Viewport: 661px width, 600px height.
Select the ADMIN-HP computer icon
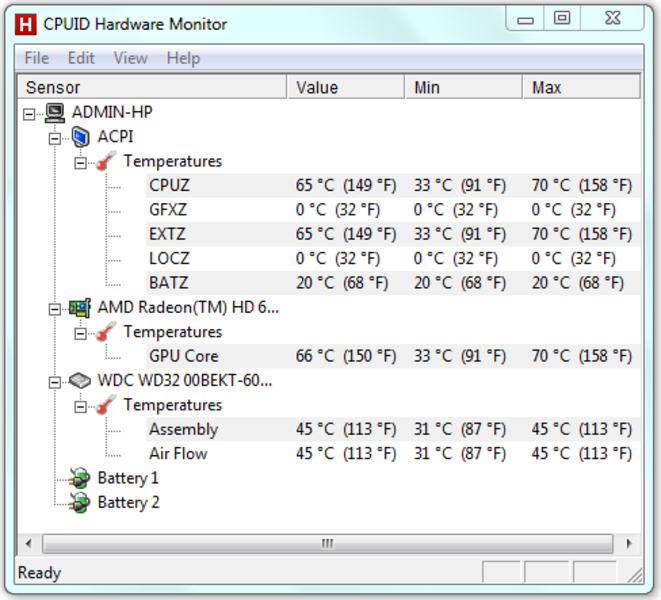[55, 113]
